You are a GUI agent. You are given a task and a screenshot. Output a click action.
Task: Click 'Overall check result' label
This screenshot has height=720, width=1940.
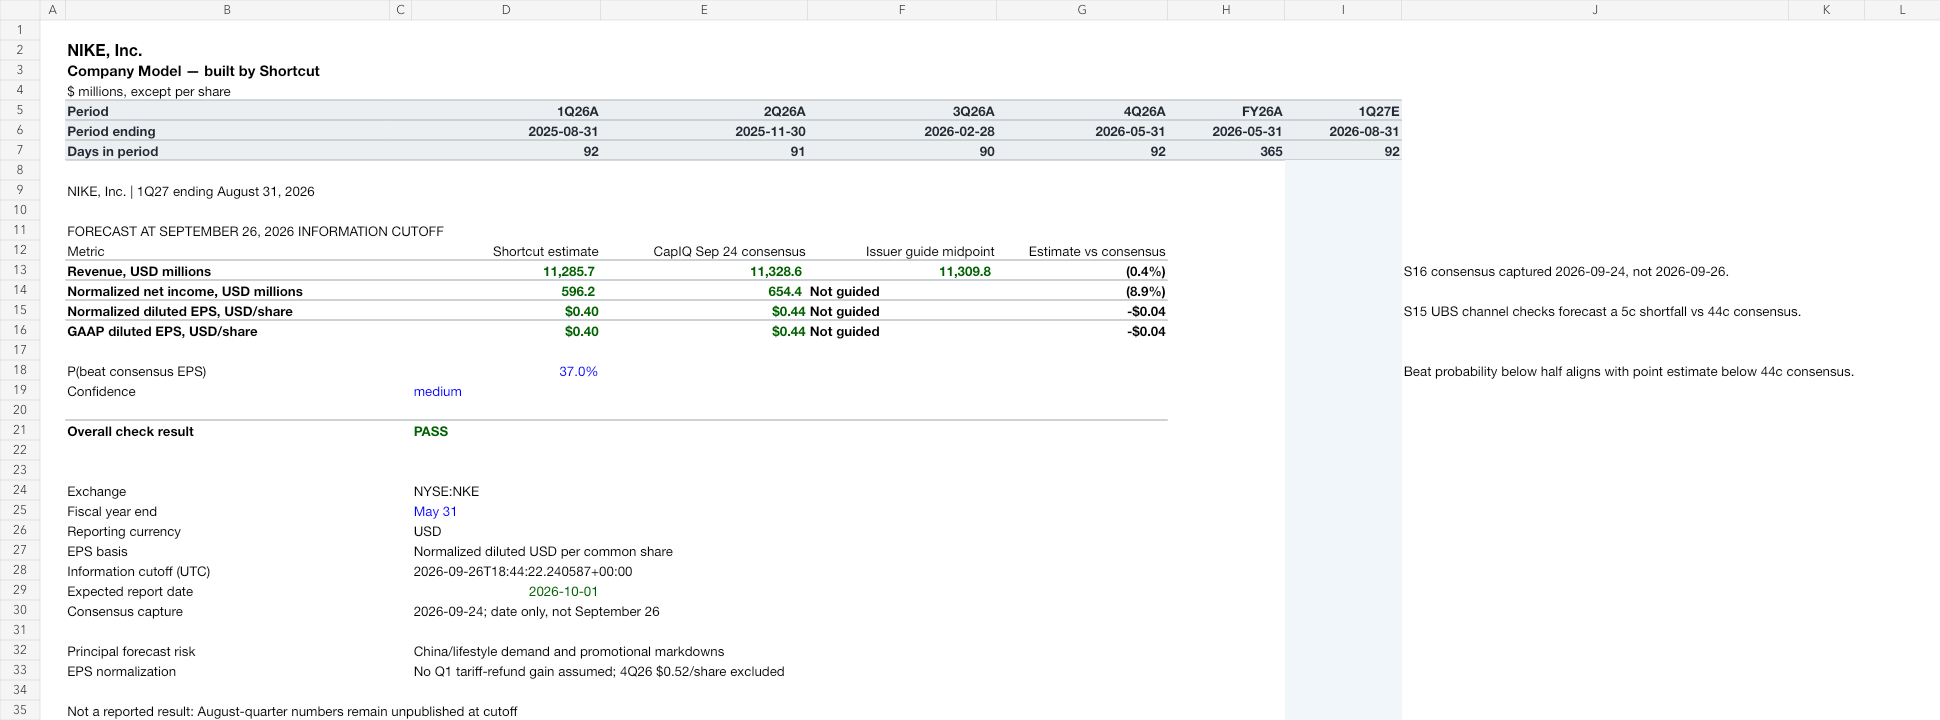pyautogui.click(x=130, y=431)
